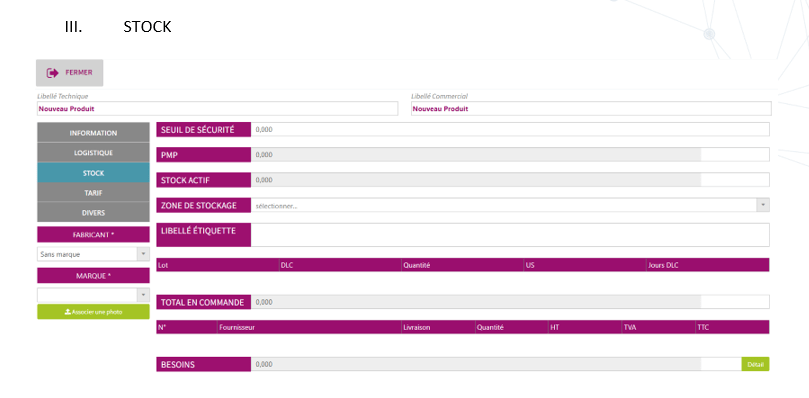Click the US column header
Image resolution: width=809 pixels, height=398 pixels.
585,265
